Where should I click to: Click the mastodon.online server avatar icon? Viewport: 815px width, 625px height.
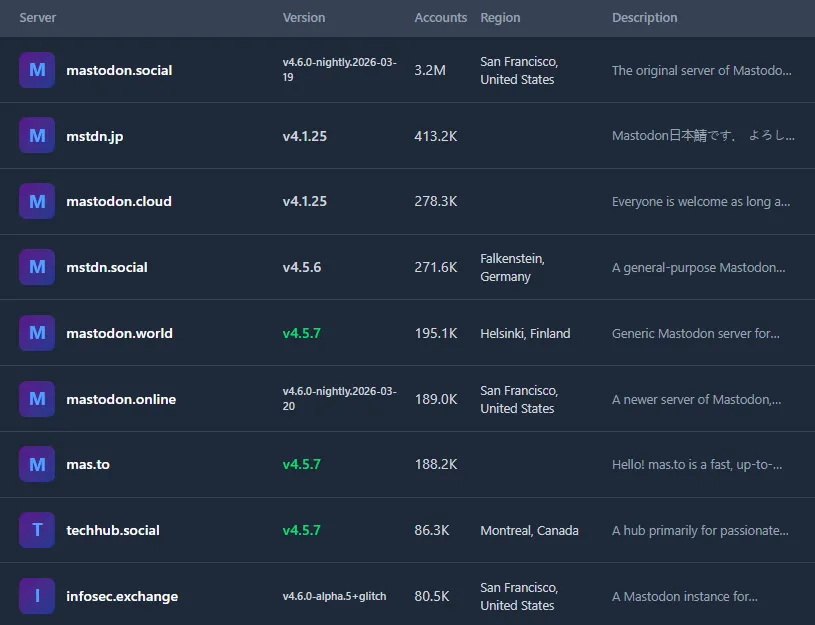(37, 399)
